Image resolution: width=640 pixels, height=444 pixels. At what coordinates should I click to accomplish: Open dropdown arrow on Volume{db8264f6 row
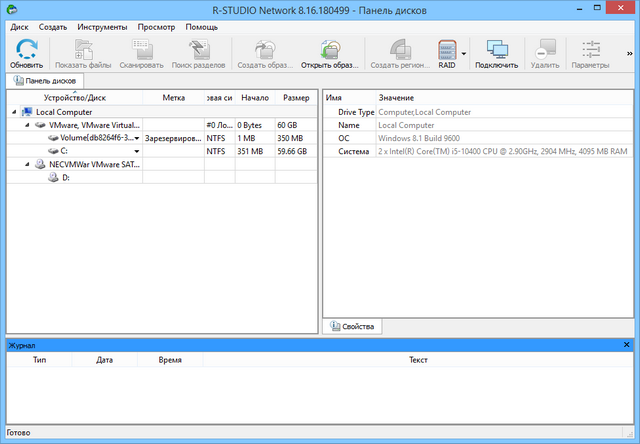137,138
